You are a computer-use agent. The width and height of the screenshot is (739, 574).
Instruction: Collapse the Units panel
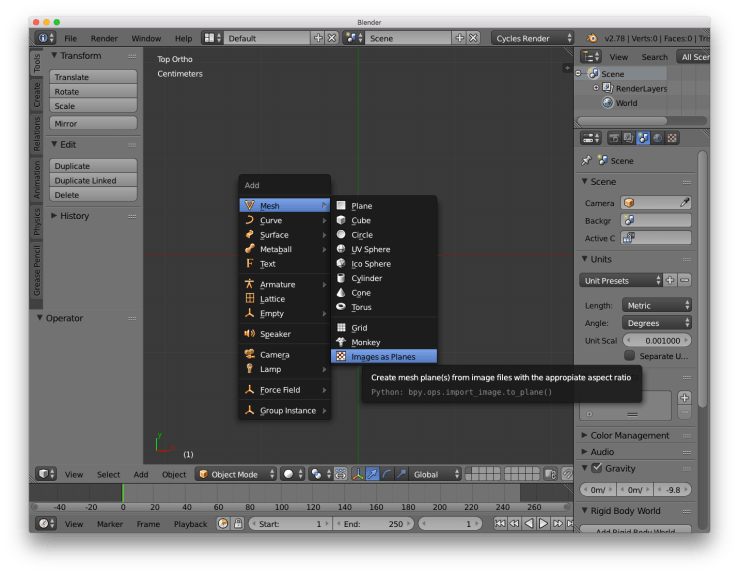click(x=585, y=259)
